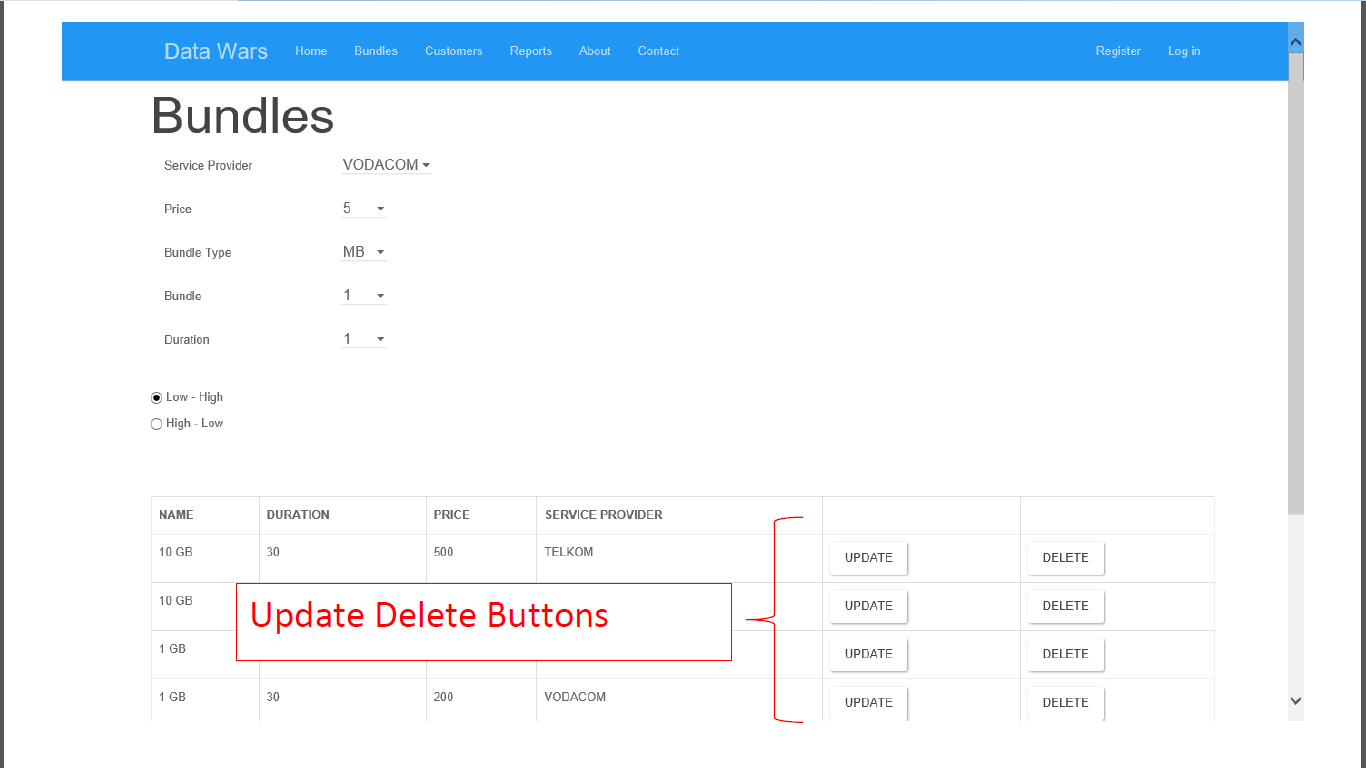Expand the Bundle dropdown
The height and width of the screenshot is (768, 1366).
[x=364, y=296]
